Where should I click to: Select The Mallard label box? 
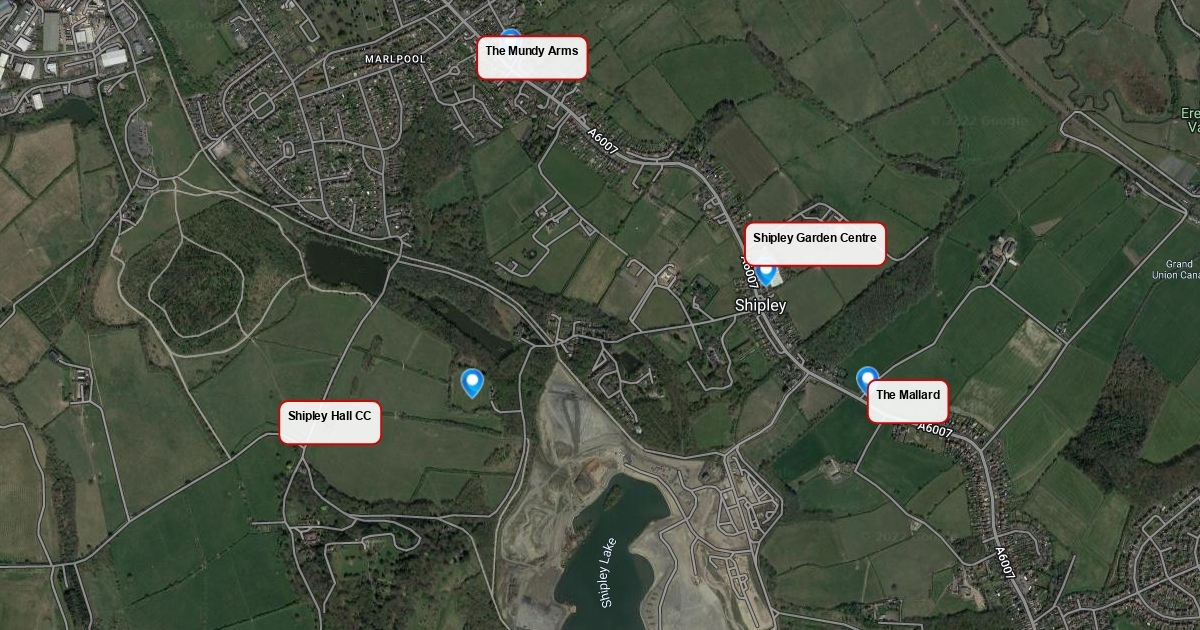tap(908, 401)
